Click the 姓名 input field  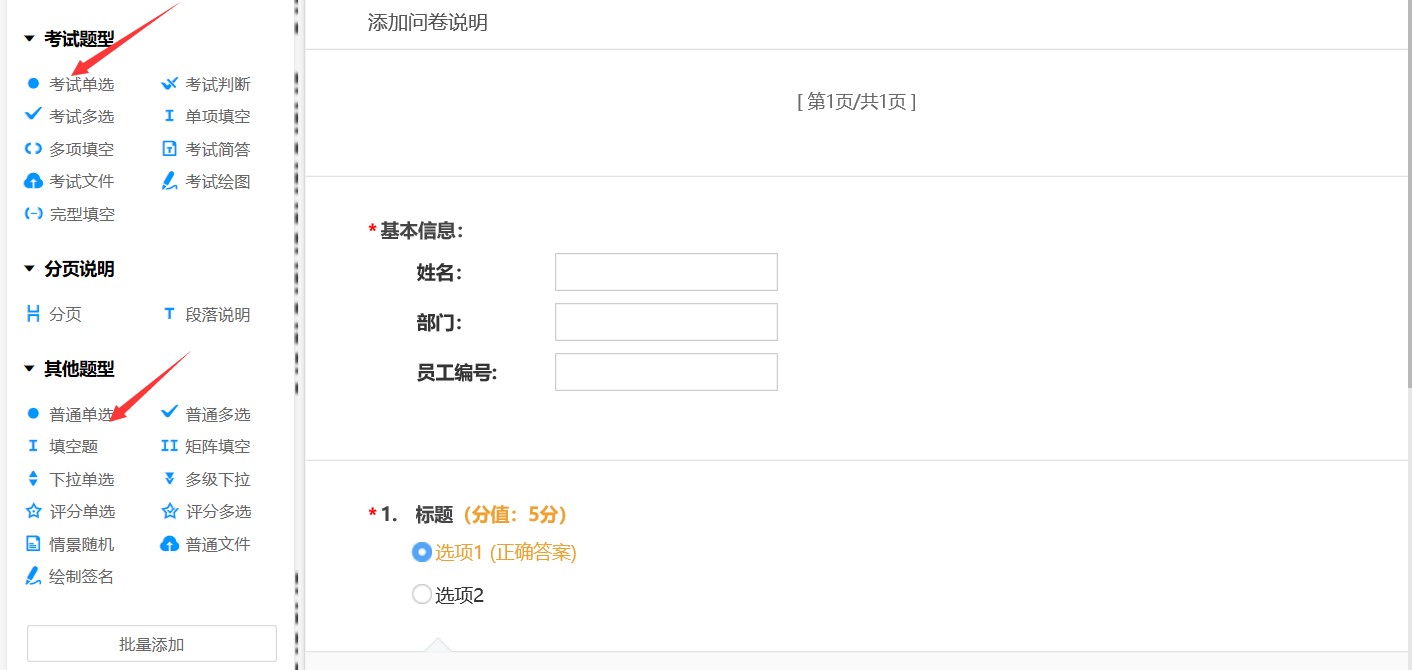(x=666, y=272)
